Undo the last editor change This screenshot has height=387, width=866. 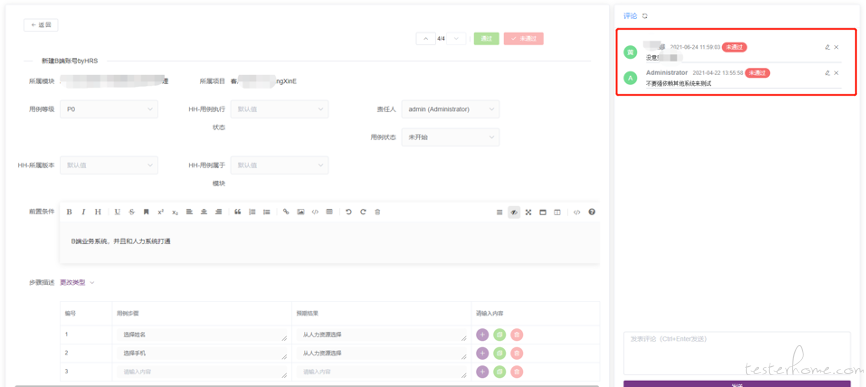(348, 212)
